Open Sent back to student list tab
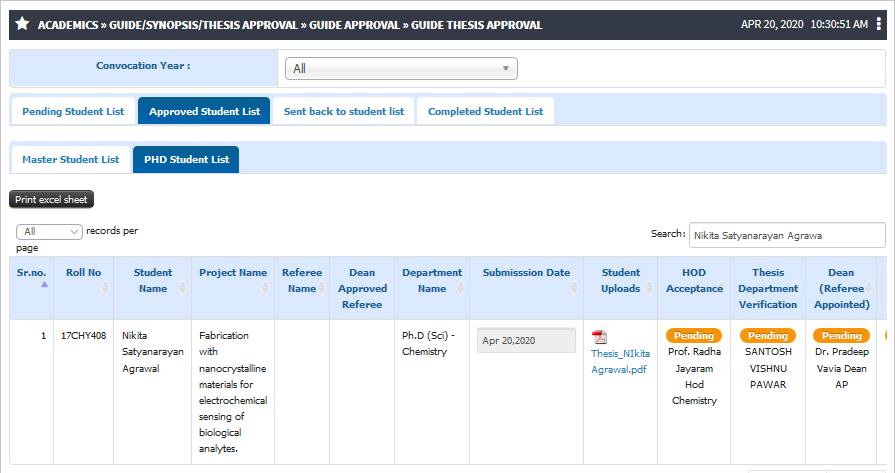The height and width of the screenshot is (473, 895). [344, 111]
